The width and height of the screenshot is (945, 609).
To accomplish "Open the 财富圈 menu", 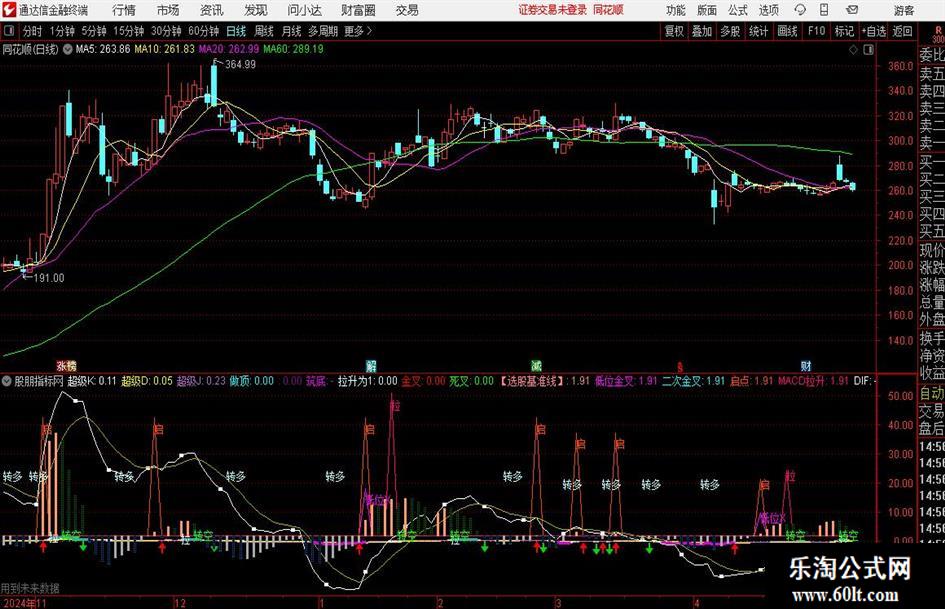I will click(x=358, y=10).
